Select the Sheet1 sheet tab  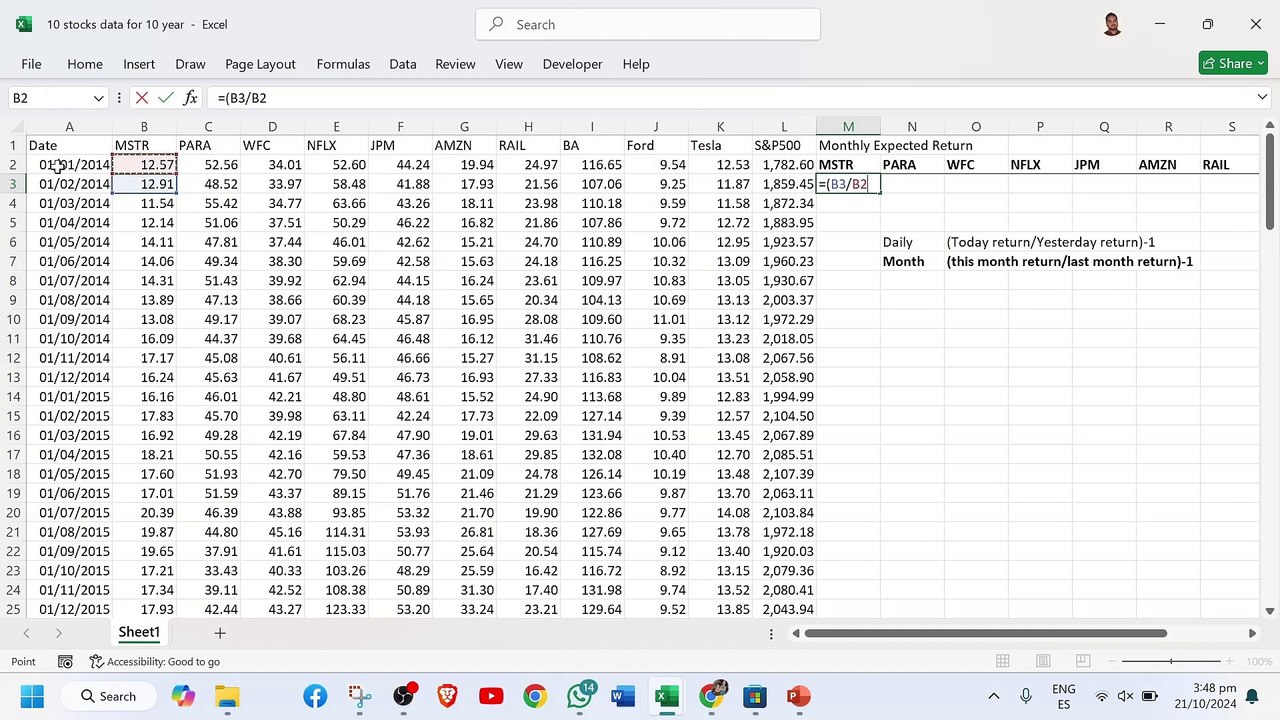pyautogui.click(x=139, y=632)
